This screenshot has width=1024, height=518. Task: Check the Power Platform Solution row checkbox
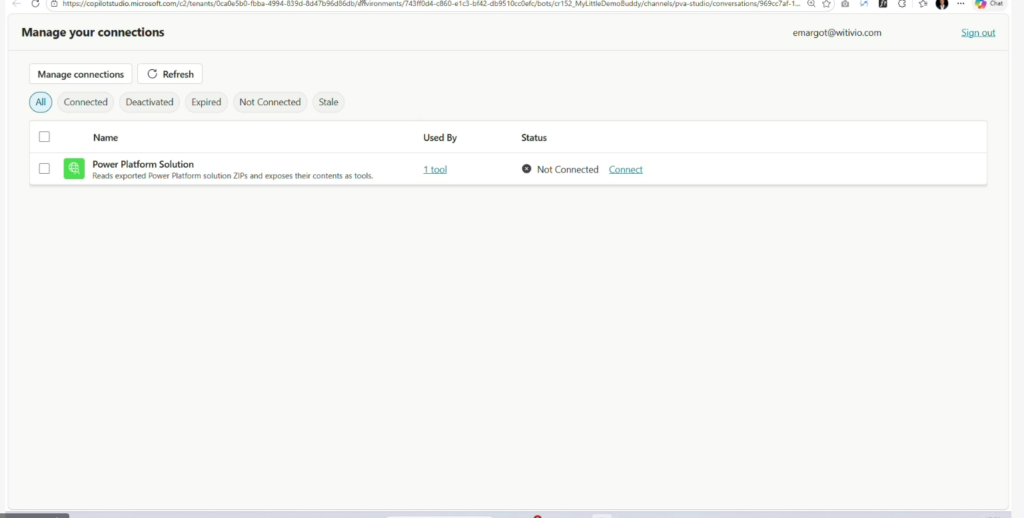44,169
